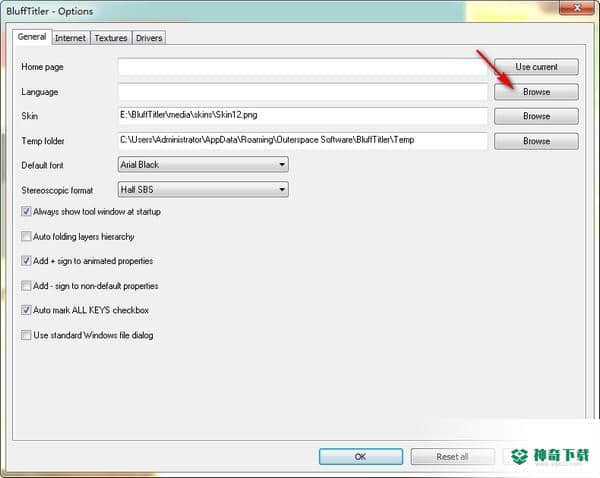
Task: Browse for a Skin file
Action: 536,116
